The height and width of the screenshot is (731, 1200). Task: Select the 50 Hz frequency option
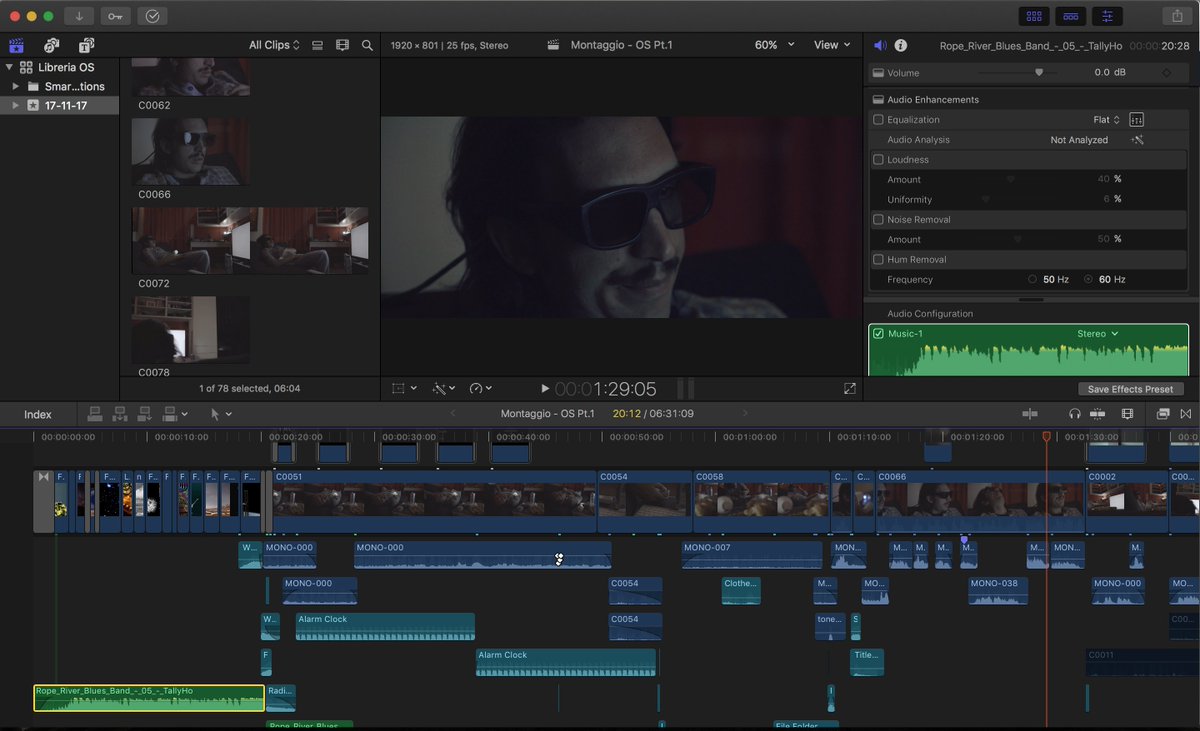coord(1032,280)
